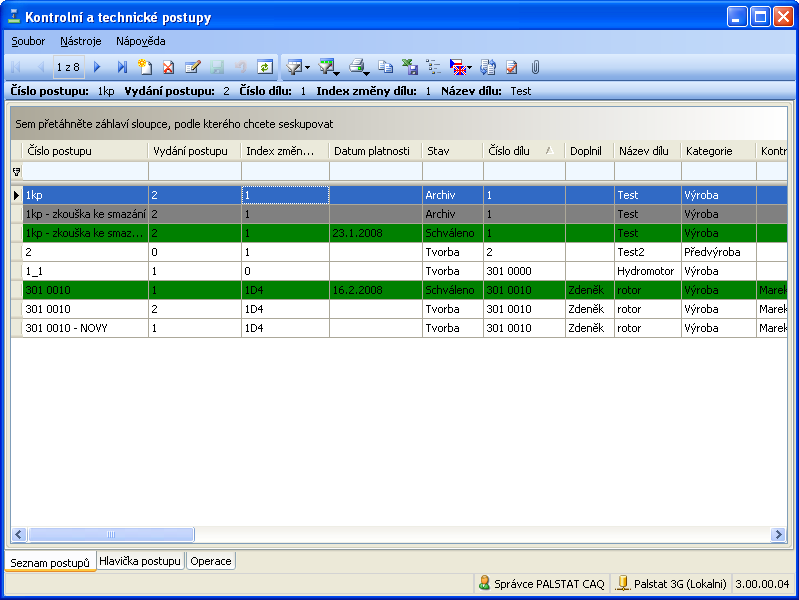Viewport: 799px width, 600px height.
Task: Select gray row '1kp - zkouška ke smazání'
Action: tap(399, 214)
